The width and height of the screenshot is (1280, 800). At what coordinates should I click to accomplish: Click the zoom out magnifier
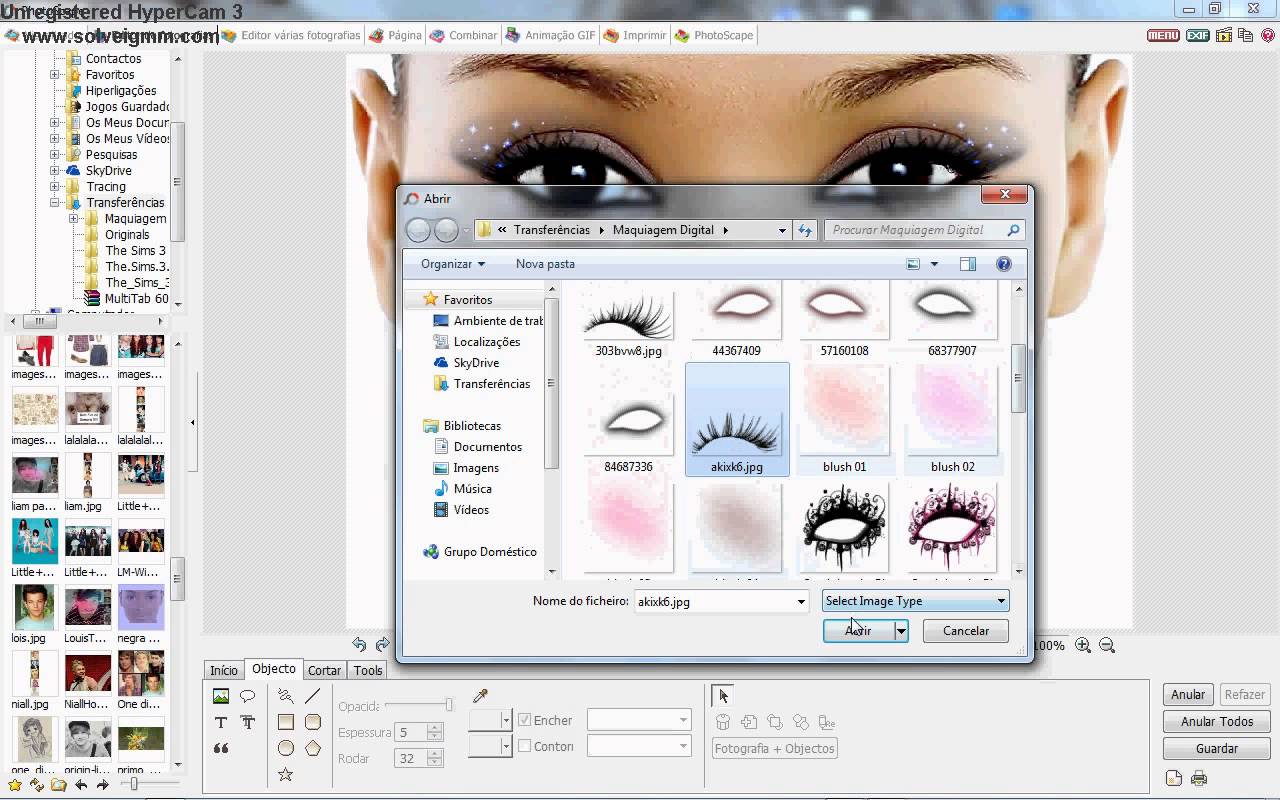tap(1107, 646)
